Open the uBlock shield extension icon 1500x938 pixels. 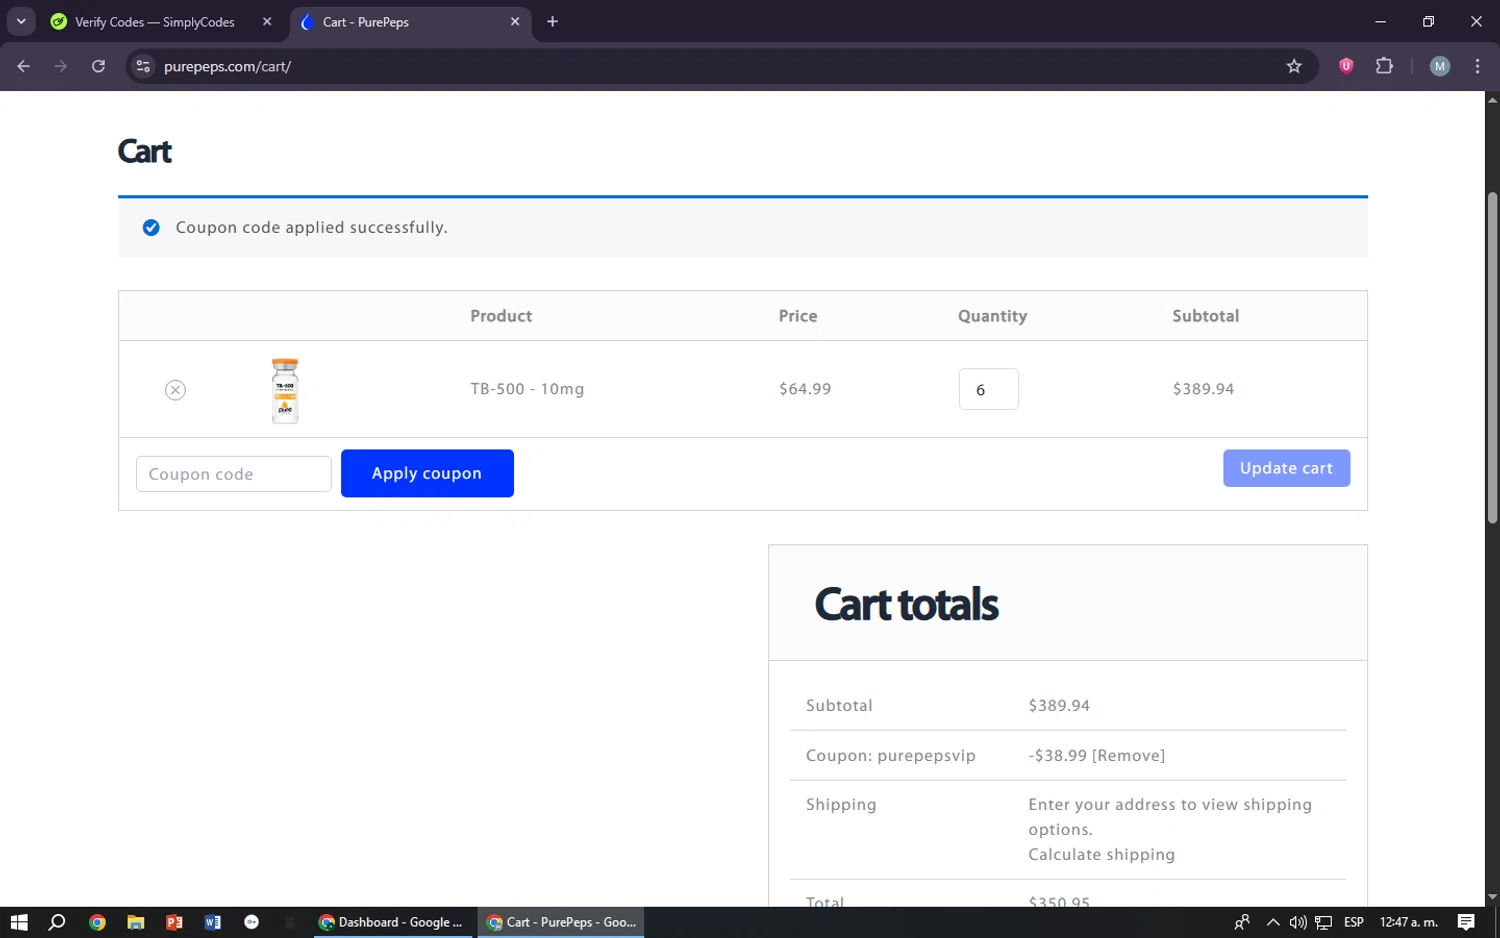click(1346, 66)
